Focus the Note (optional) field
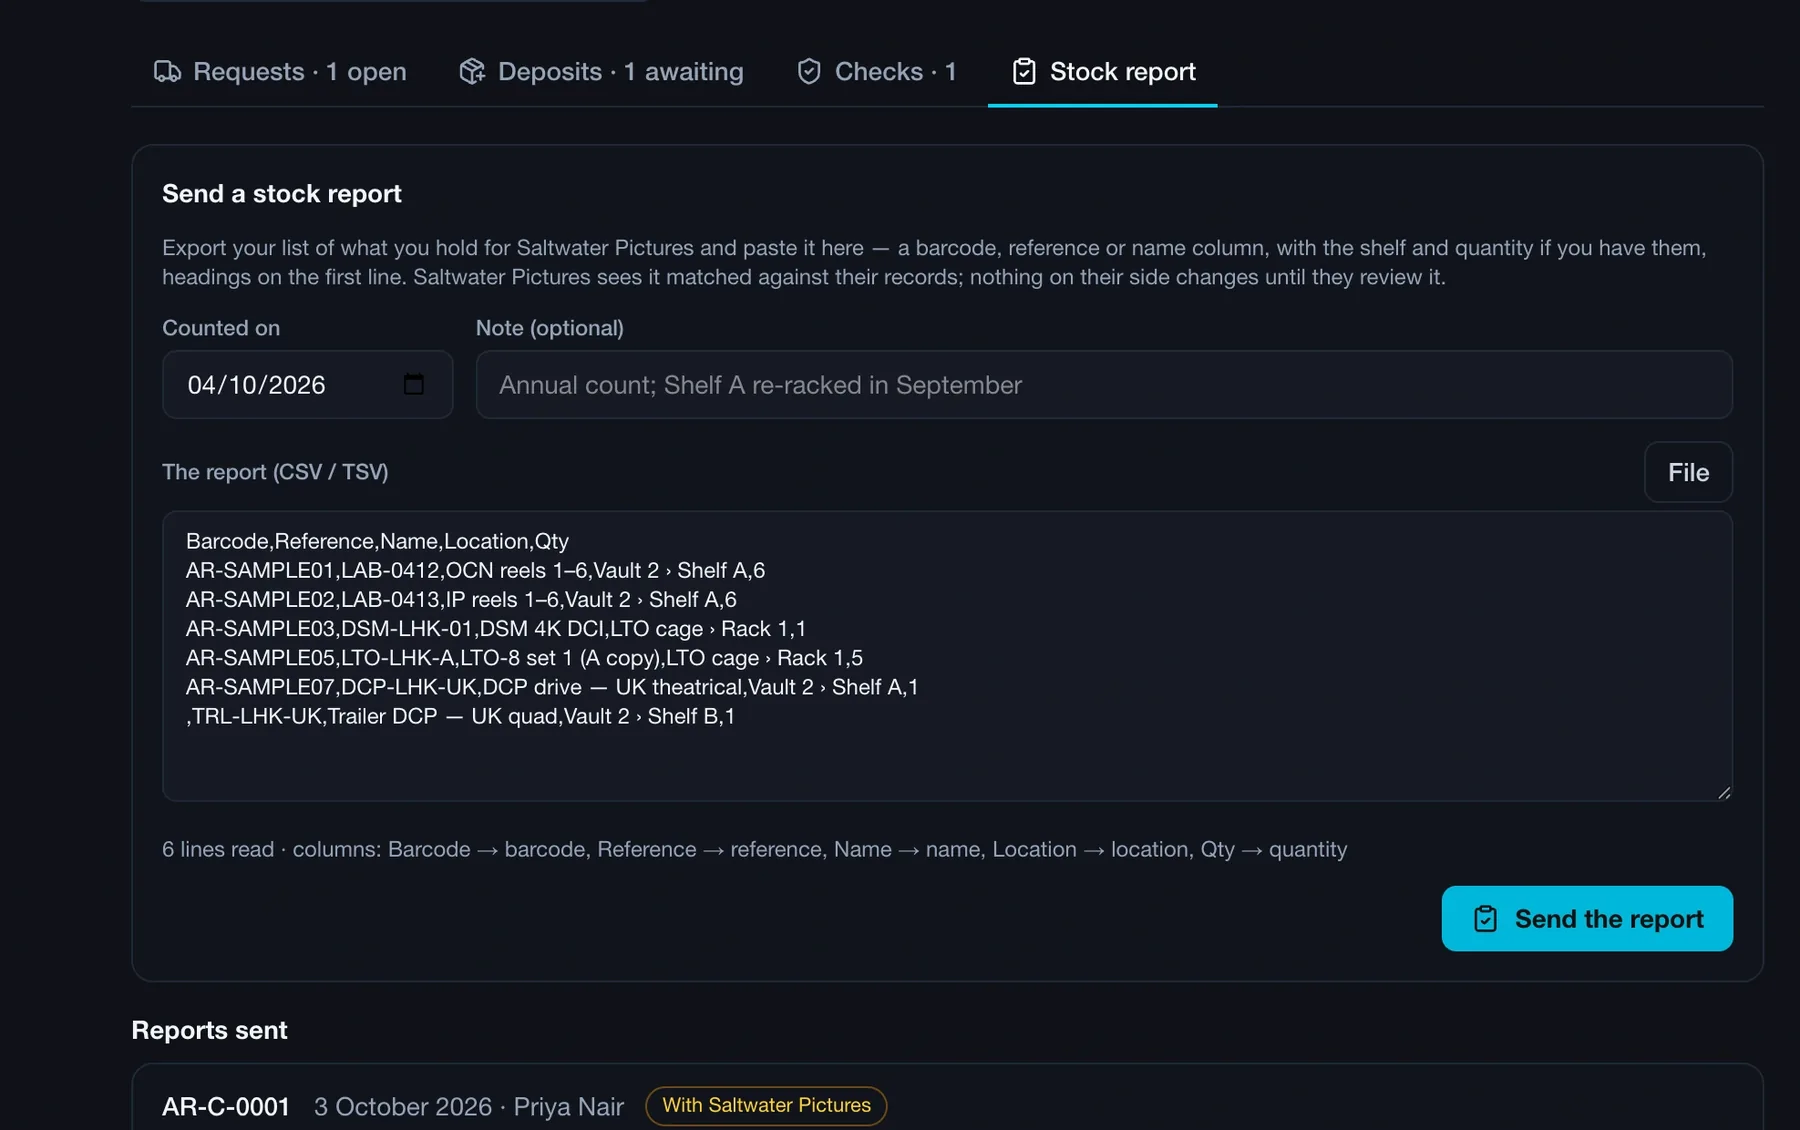The width and height of the screenshot is (1800, 1130). pyautogui.click(x=1104, y=384)
